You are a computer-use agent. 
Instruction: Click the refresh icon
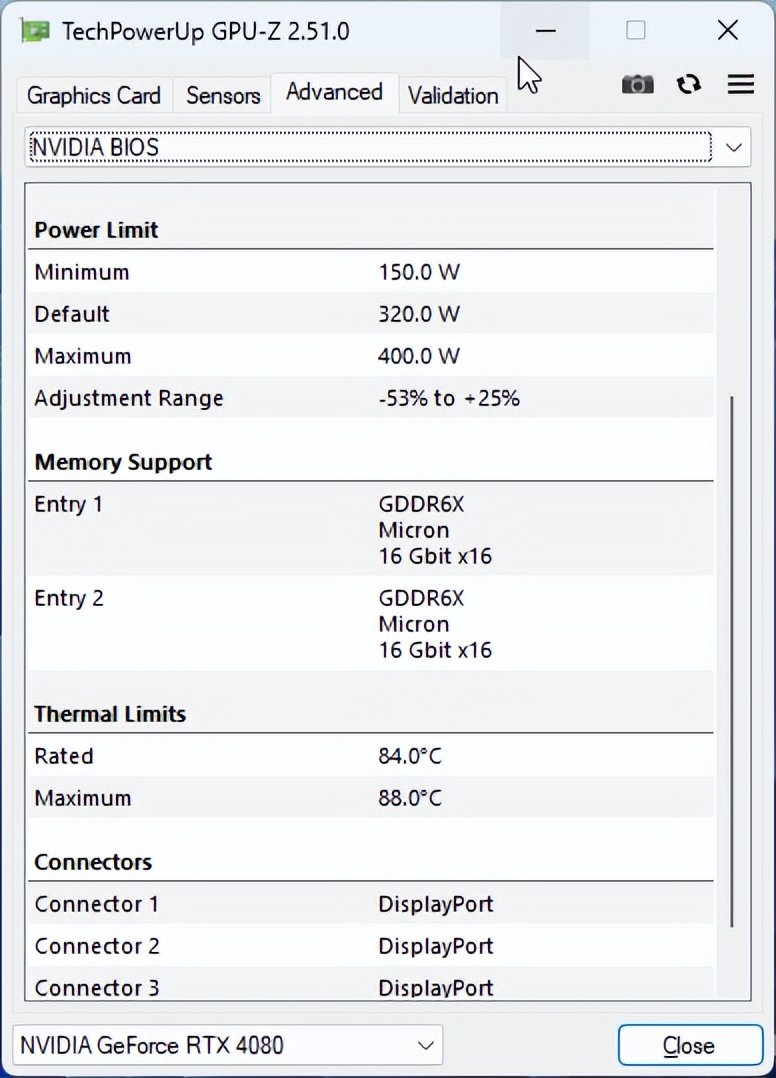pyautogui.click(x=688, y=85)
